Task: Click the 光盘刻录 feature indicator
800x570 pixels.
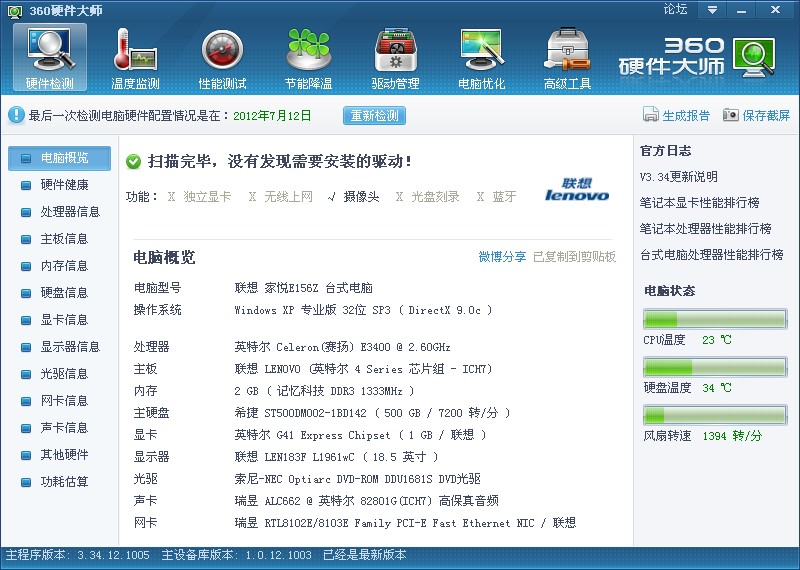Action: click(428, 196)
